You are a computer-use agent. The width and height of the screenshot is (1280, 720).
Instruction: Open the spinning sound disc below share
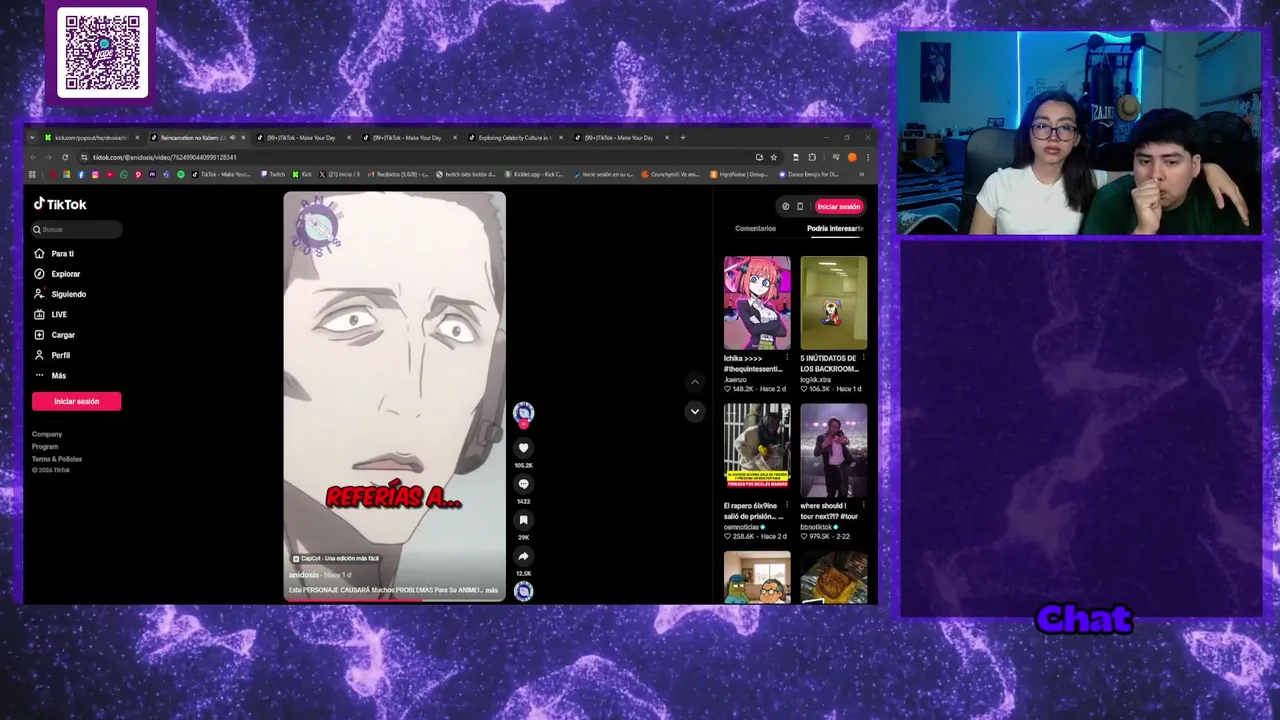pos(523,591)
